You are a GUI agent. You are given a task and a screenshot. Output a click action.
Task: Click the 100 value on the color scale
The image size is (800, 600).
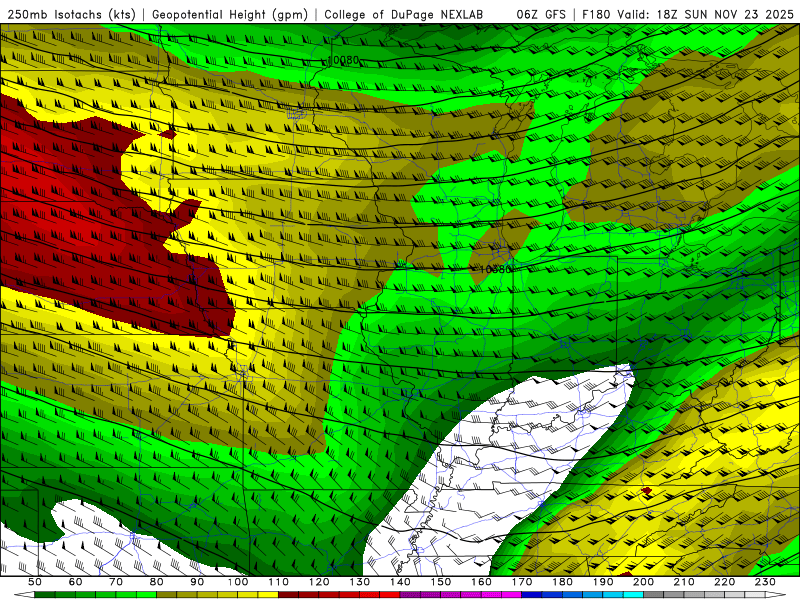(x=238, y=582)
